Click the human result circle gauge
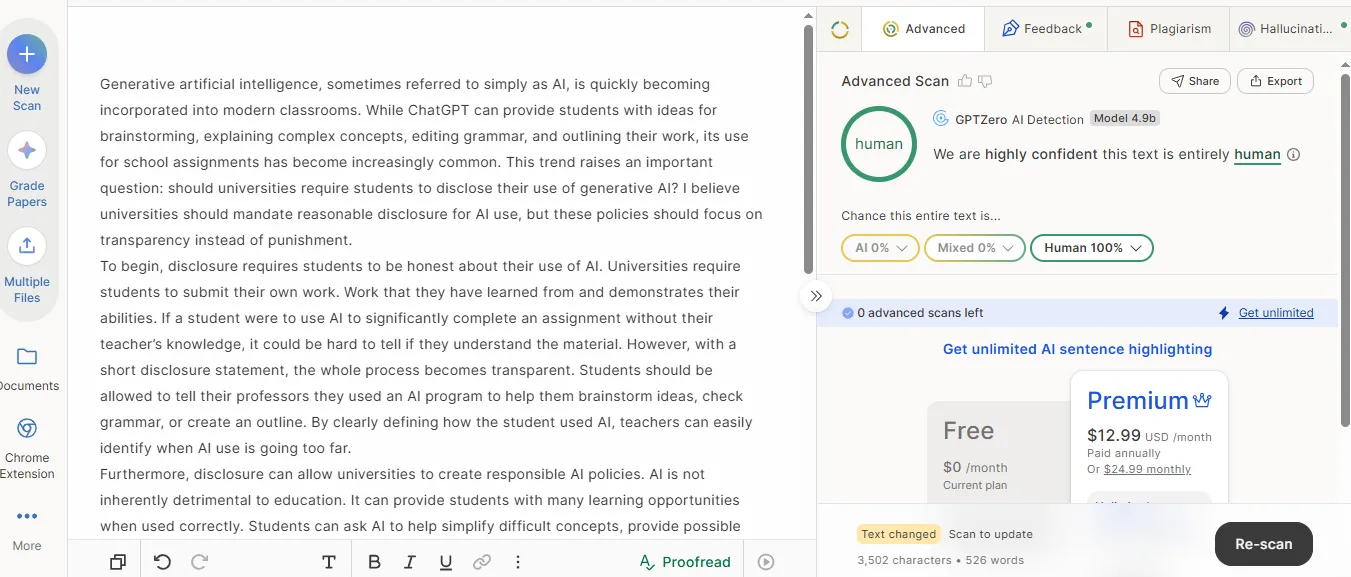 879,144
